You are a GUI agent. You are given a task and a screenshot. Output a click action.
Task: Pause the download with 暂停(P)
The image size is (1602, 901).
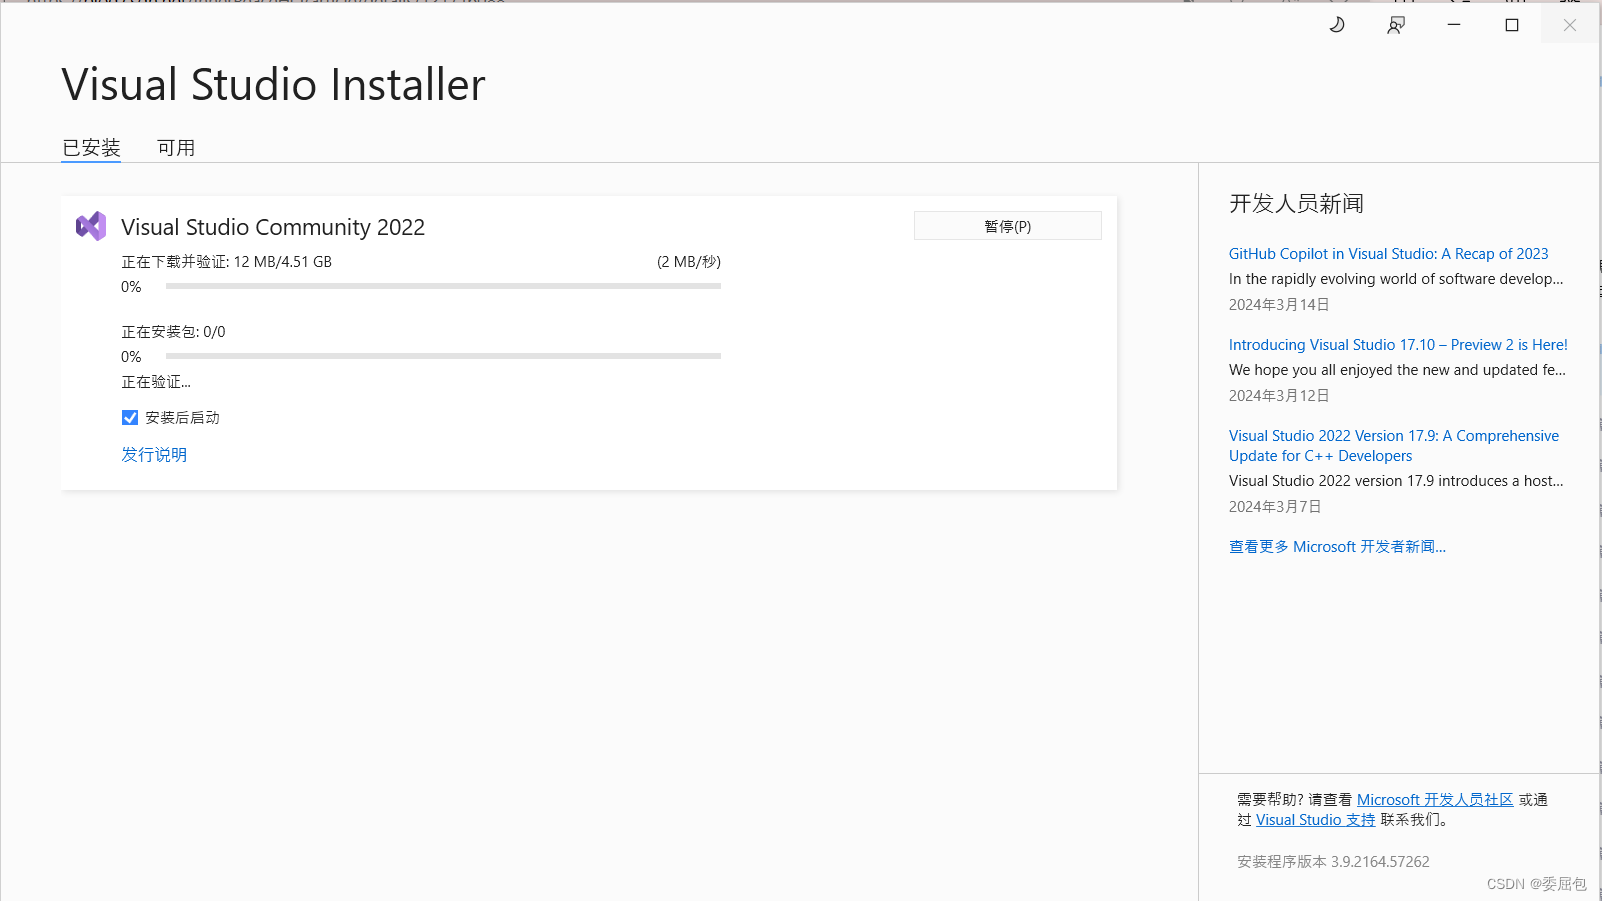[x=1007, y=225]
